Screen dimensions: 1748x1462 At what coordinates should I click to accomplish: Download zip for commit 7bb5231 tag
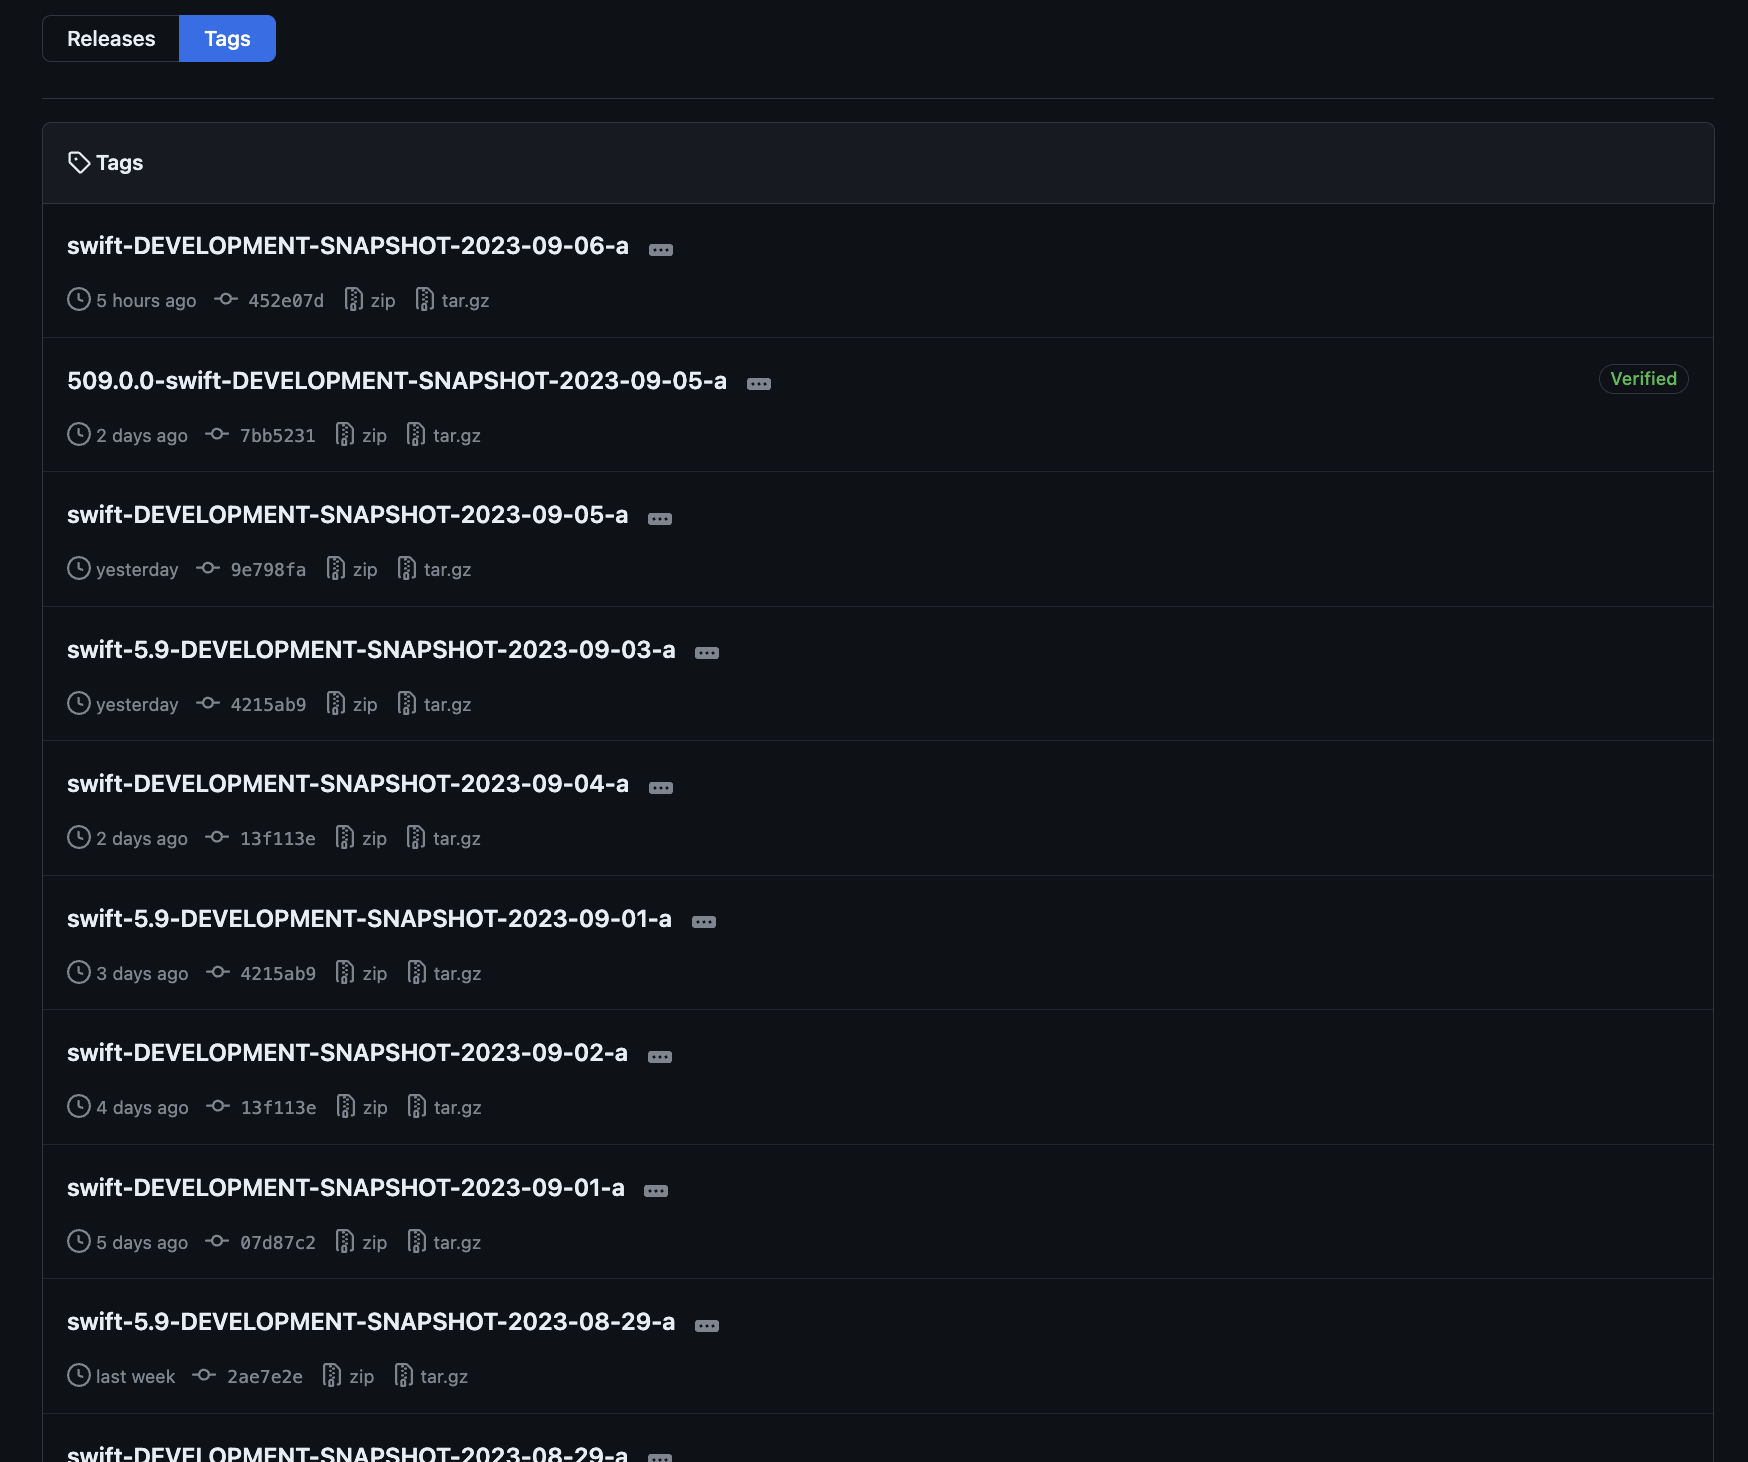coord(361,435)
